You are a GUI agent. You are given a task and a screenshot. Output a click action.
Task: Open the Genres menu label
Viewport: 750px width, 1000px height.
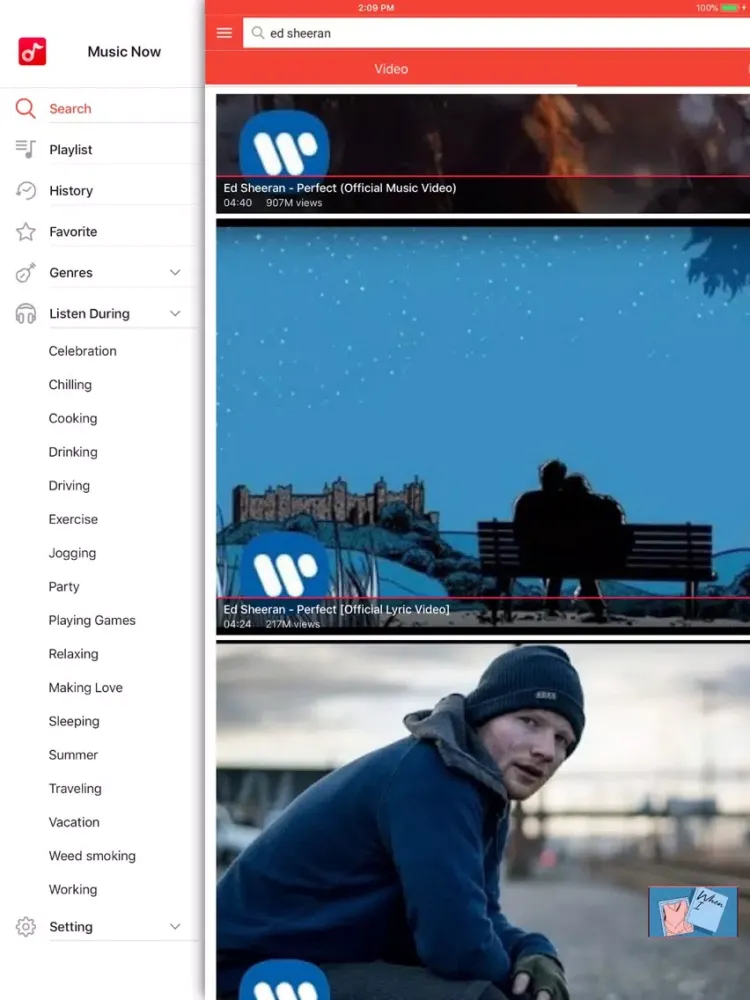71,272
